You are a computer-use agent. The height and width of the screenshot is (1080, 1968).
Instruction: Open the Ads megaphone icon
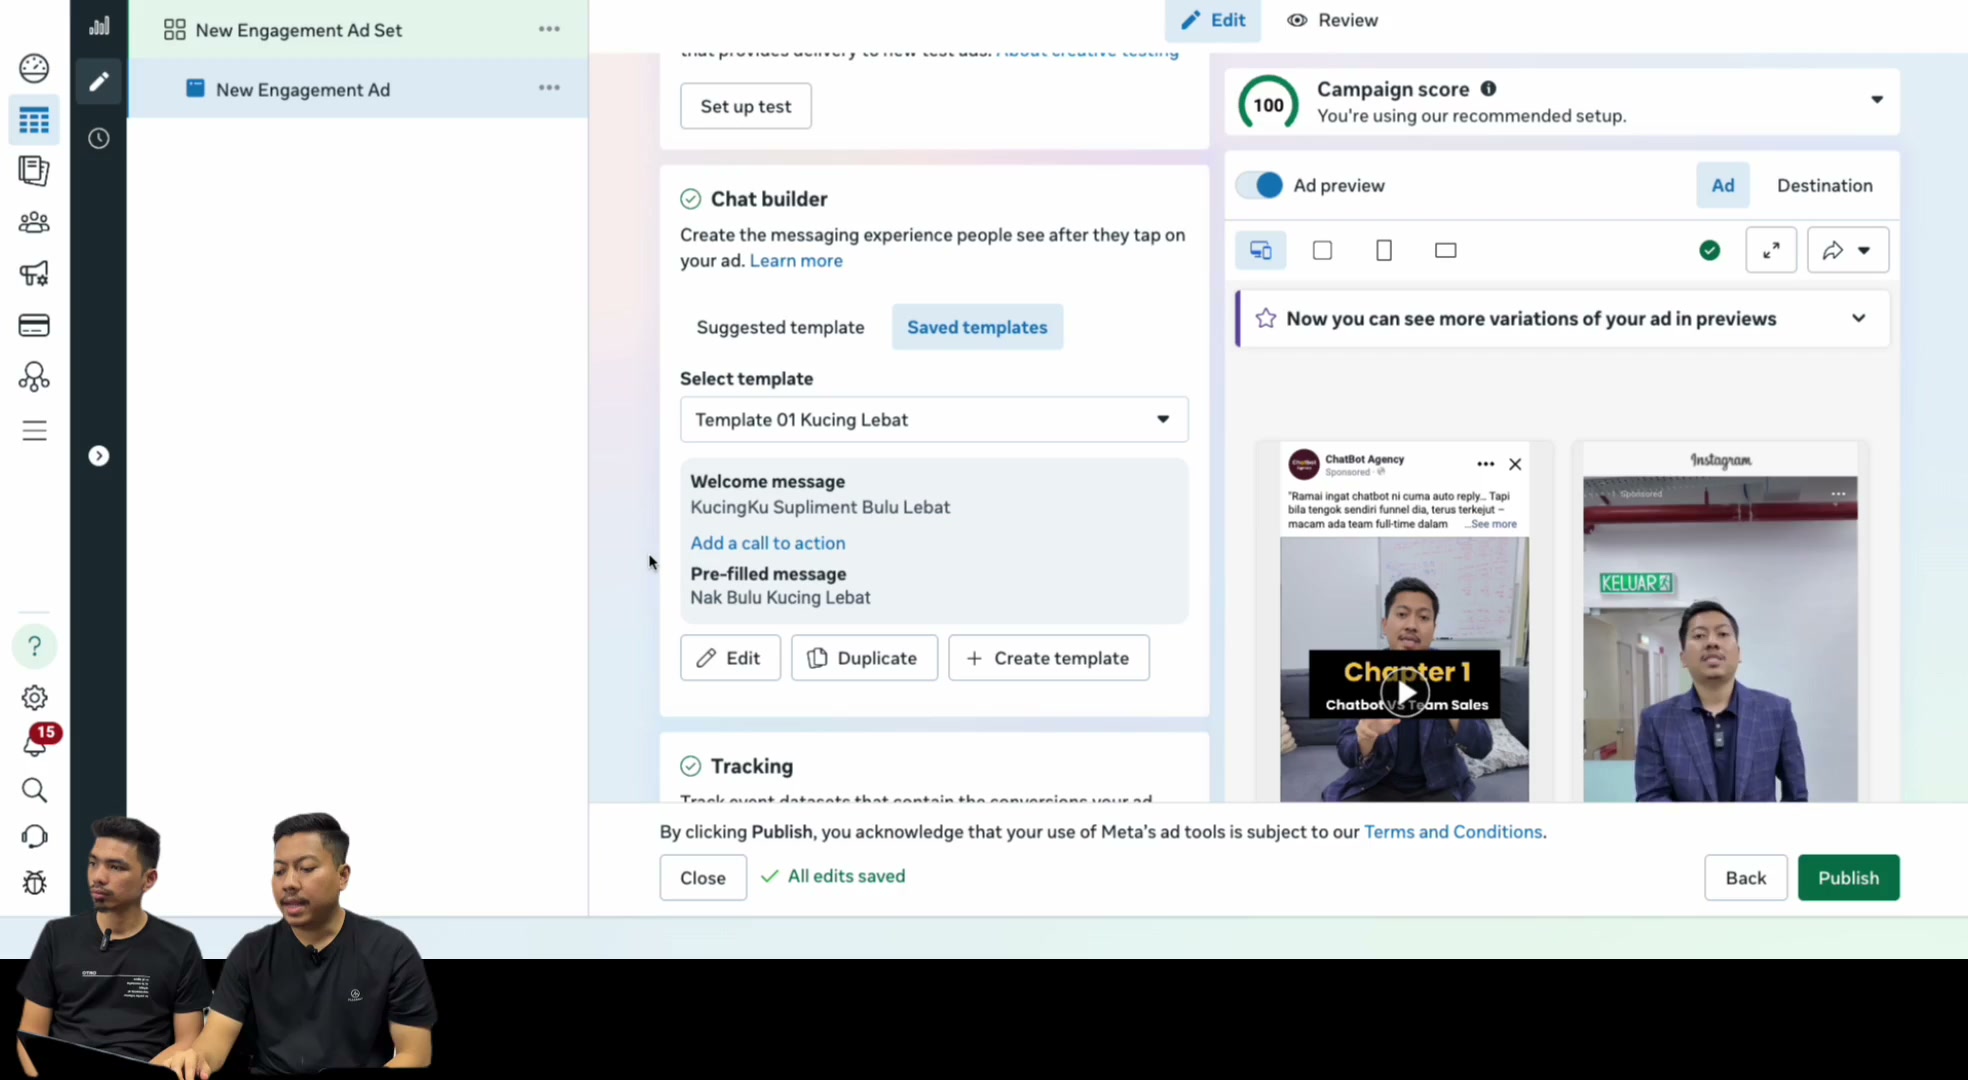34,274
